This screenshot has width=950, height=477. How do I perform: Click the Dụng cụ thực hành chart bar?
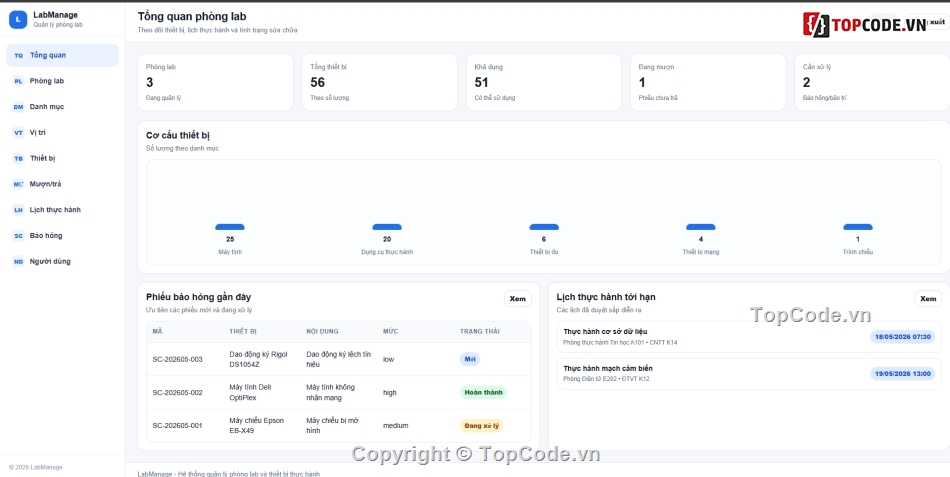click(387, 227)
